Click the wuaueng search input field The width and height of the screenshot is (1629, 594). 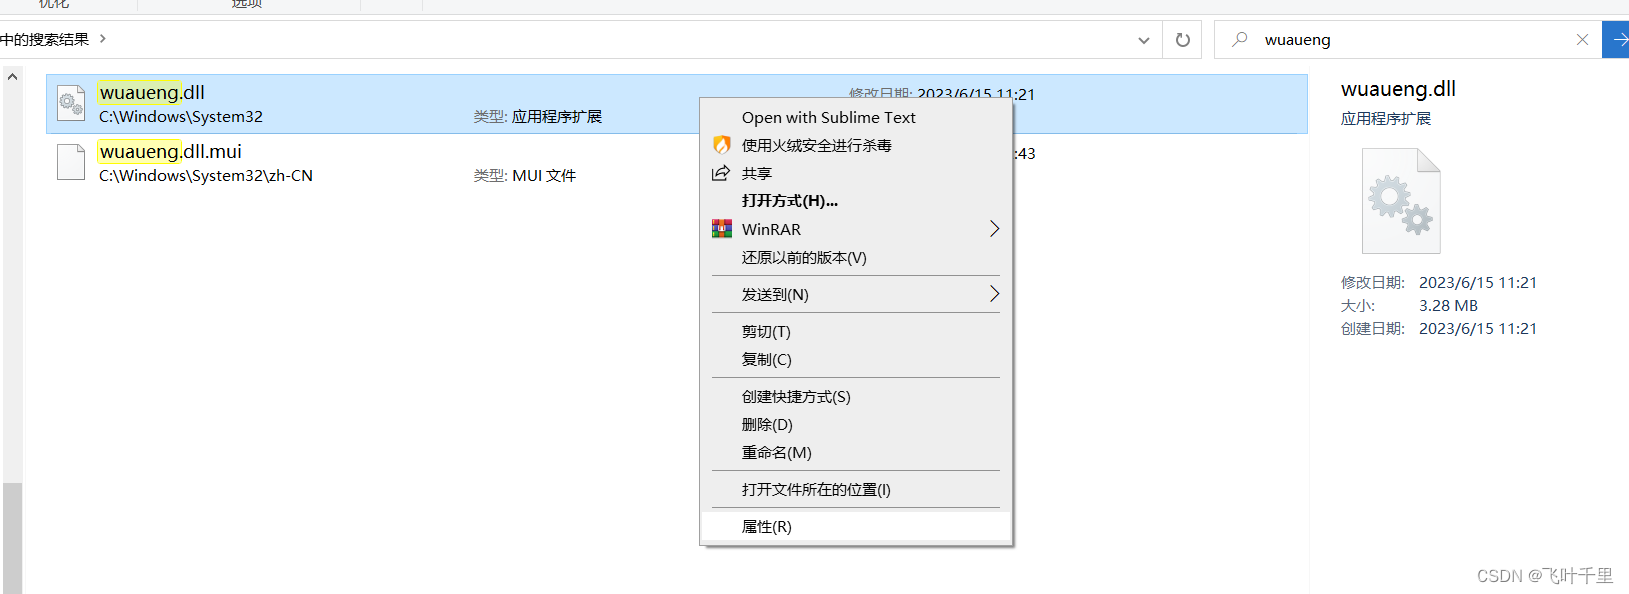pos(1410,40)
